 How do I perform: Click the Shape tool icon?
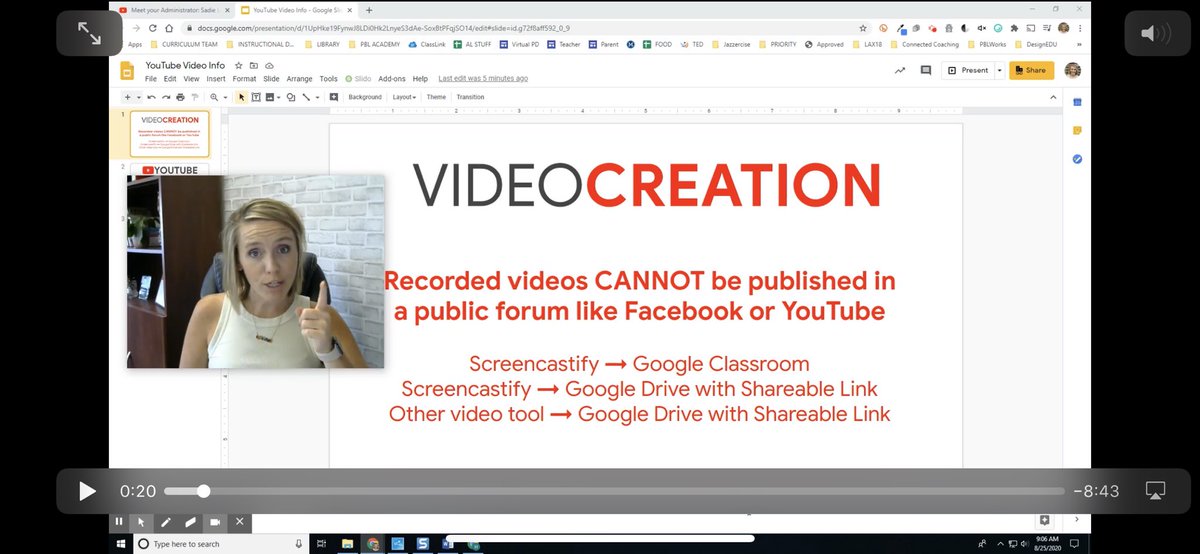pyautogui.click(x=290, y=97)
